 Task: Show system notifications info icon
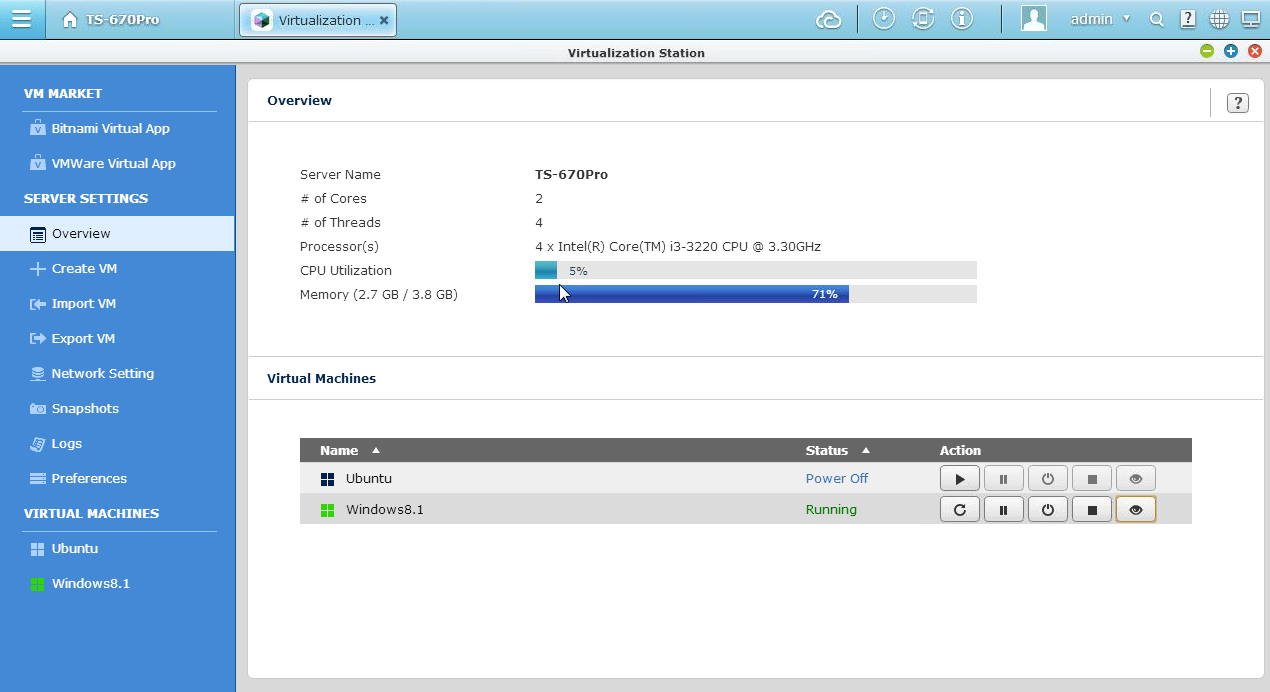click(962, 19)
